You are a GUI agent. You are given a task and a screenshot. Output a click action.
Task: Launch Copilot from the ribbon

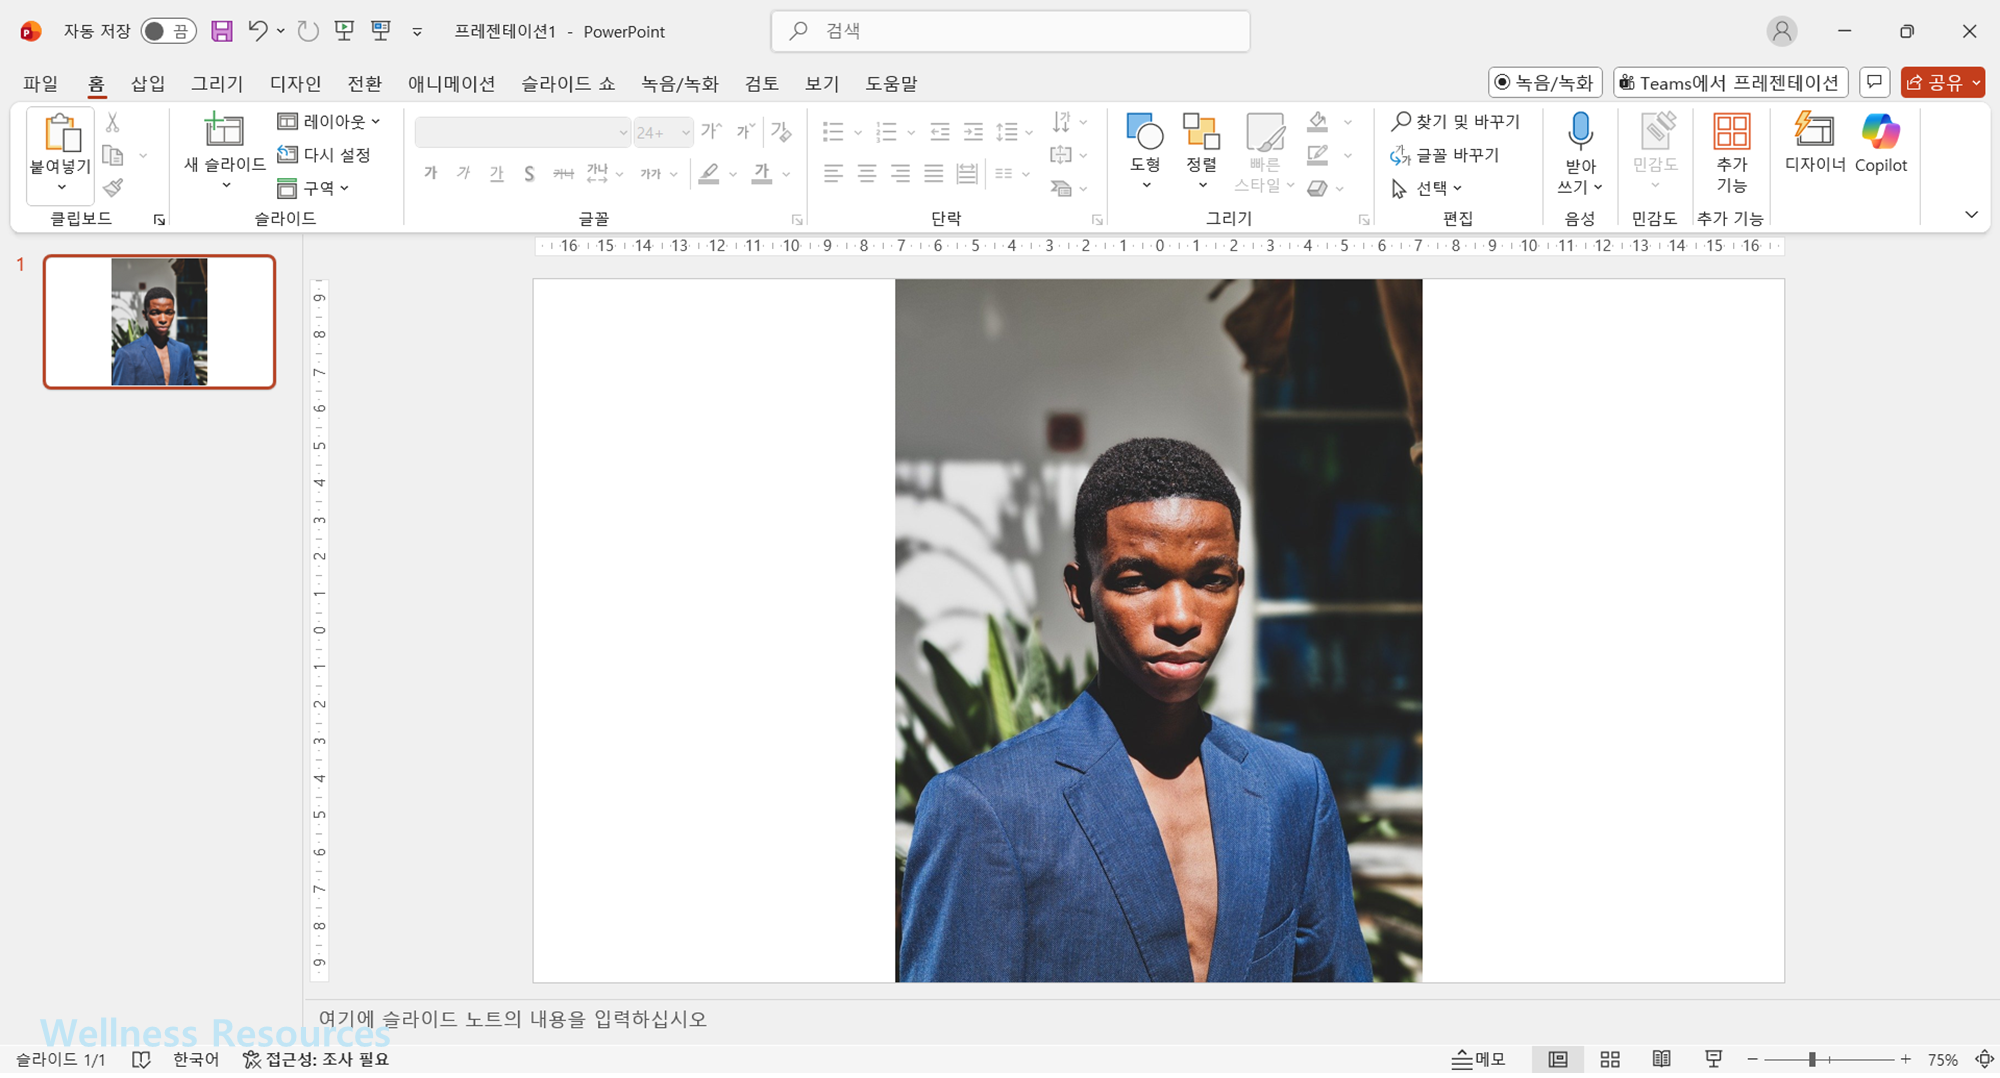click(1881, 143)
